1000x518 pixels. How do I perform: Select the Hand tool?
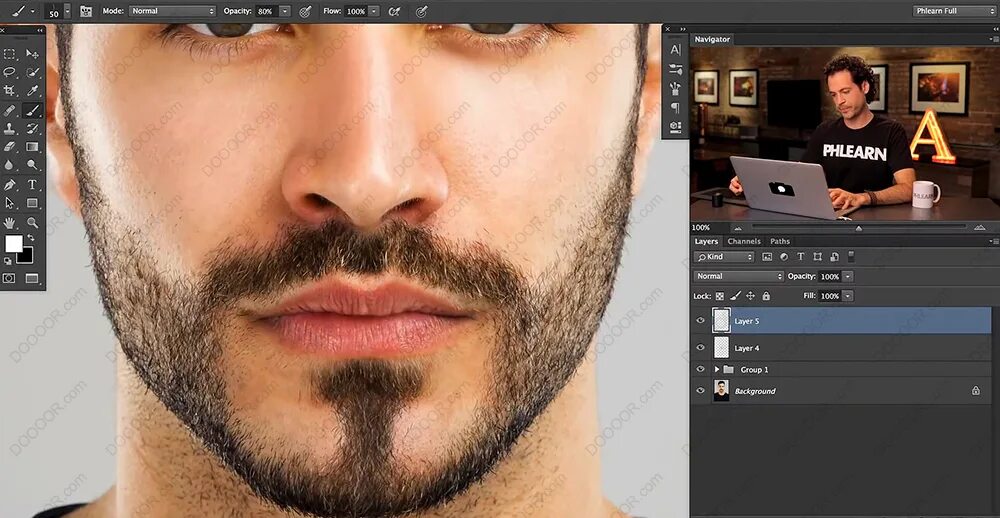[10, 223]
